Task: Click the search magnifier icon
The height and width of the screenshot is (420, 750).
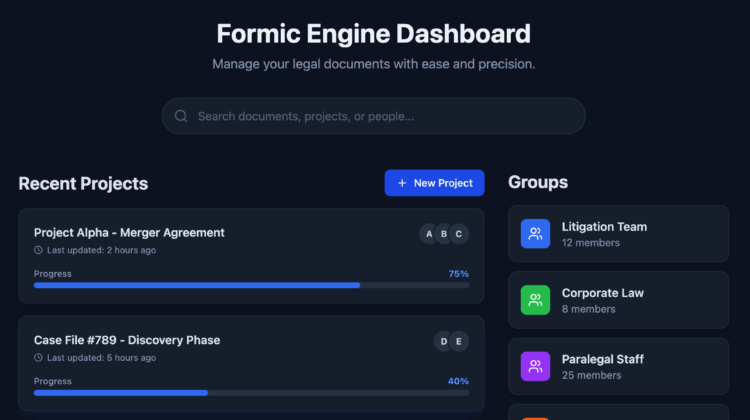Action: [x=181, y=116]
